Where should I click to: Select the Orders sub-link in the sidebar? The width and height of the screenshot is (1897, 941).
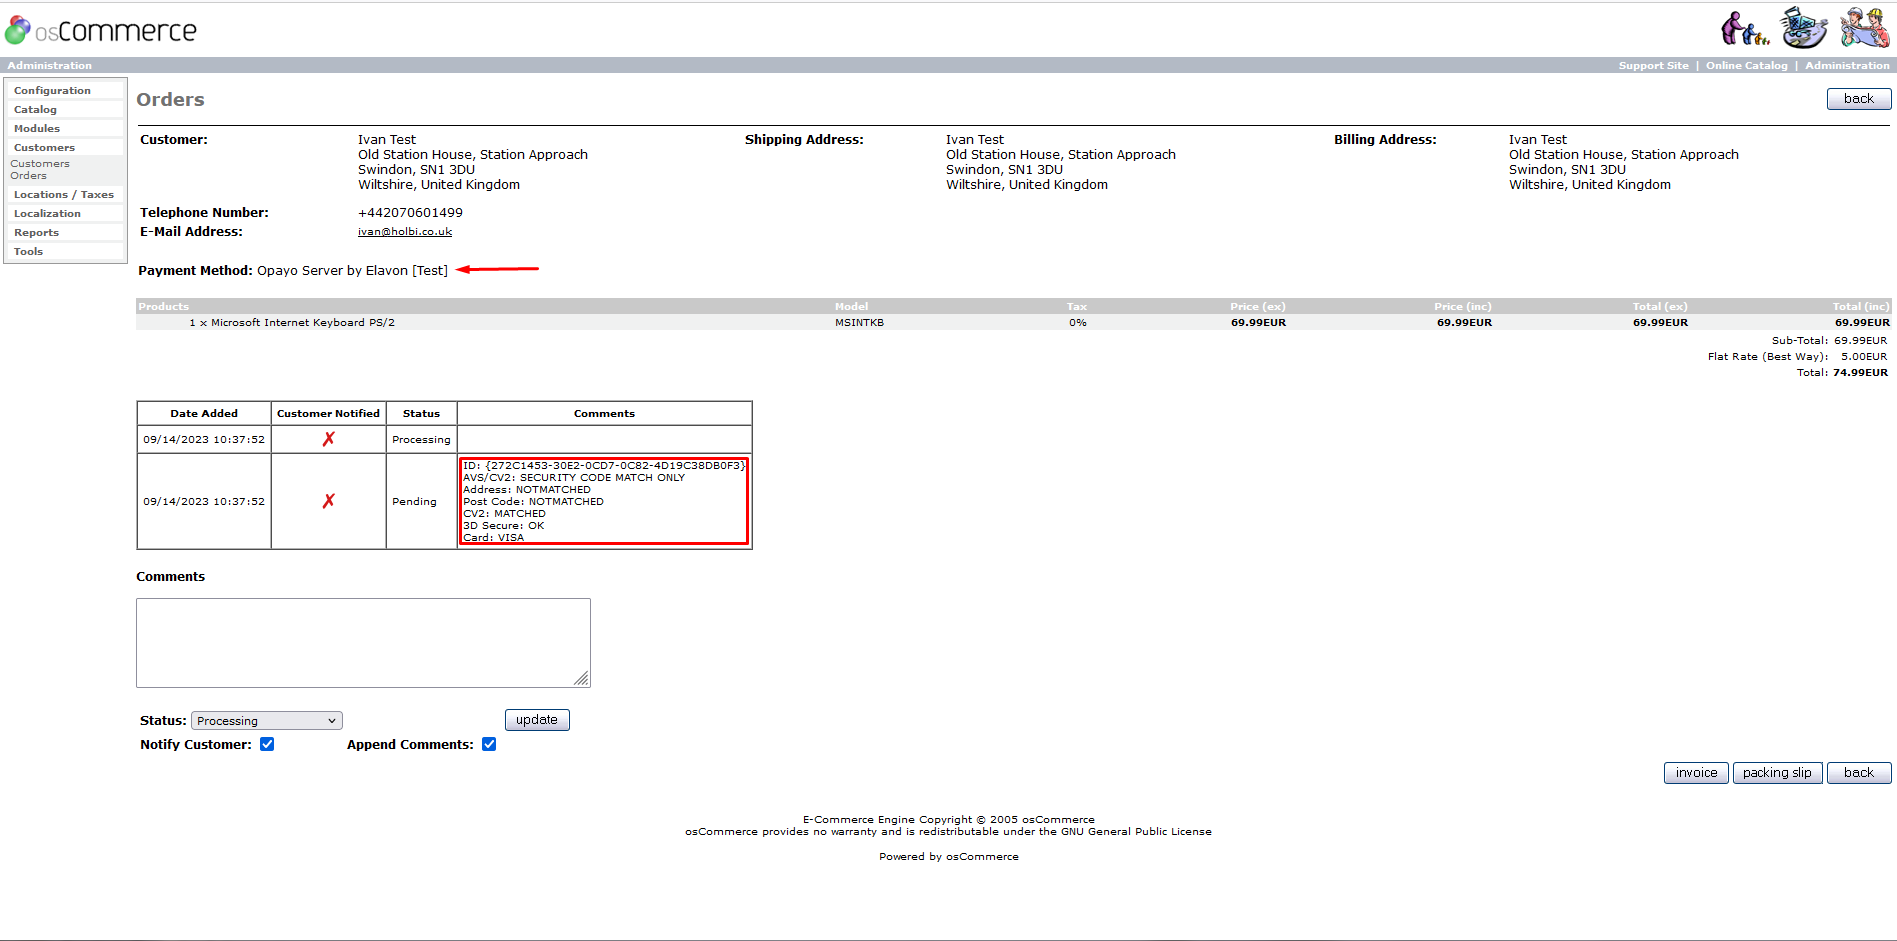coord(28,176)
